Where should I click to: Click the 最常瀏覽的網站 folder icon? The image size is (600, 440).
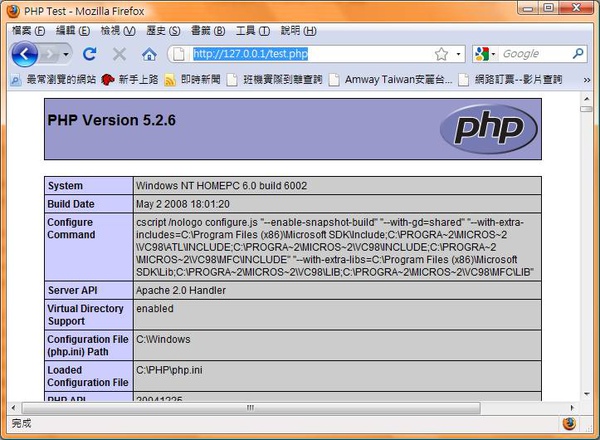[16, 80]
